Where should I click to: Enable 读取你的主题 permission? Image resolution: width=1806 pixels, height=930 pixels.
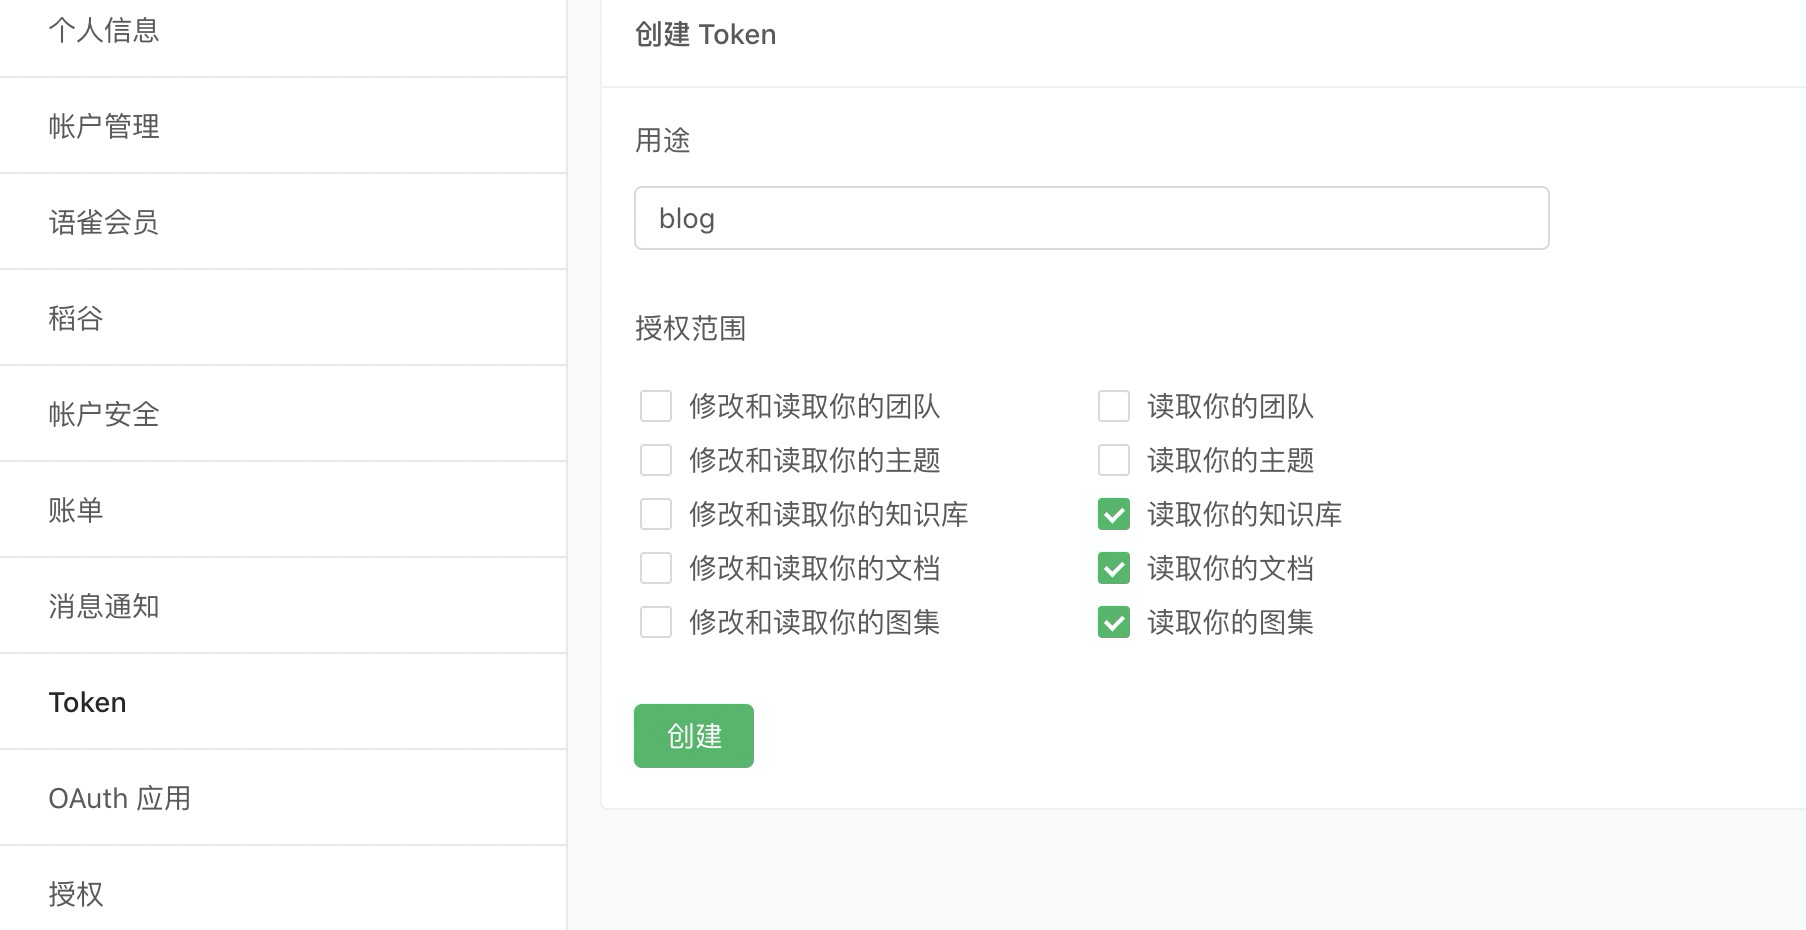click(1114, 461)
